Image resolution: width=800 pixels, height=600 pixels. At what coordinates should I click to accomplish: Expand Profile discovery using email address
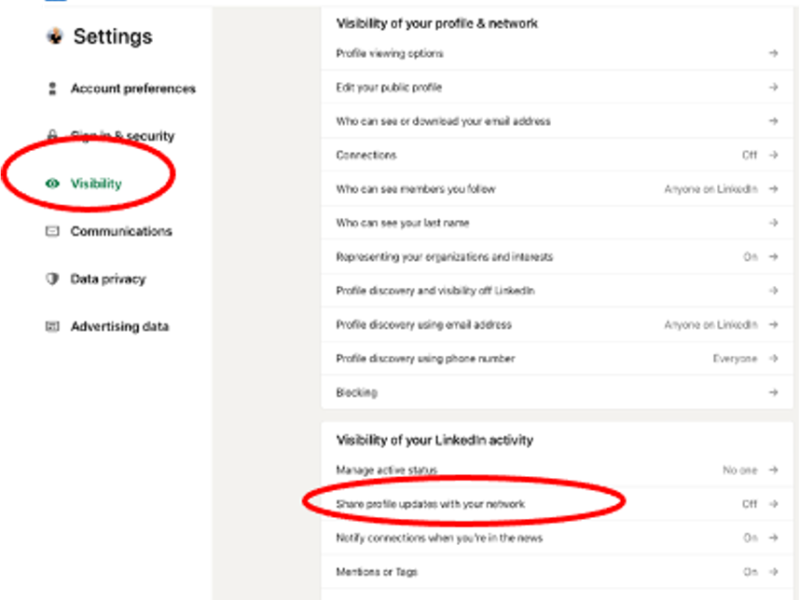[x=557, y=325]
